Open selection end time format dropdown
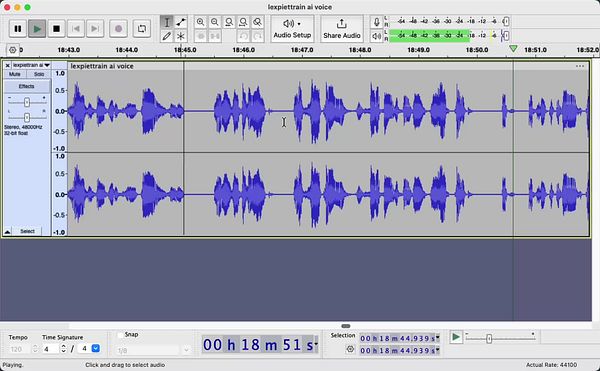Screen dimensions: 600x371 tap(438, 350)
